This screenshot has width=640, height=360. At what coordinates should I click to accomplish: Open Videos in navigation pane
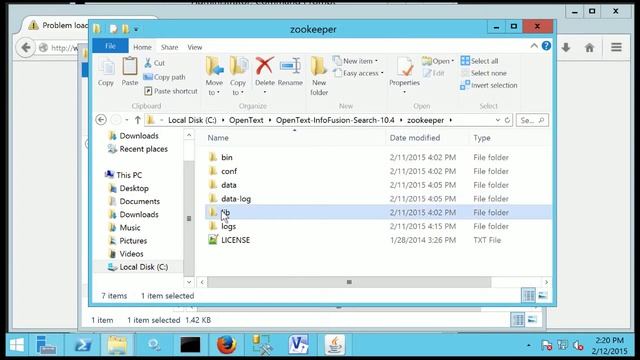click(x=127, y=253)
